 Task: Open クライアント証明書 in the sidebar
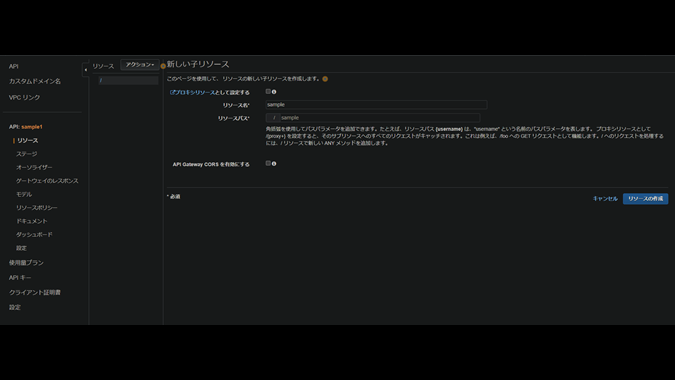tap(35, 293)
